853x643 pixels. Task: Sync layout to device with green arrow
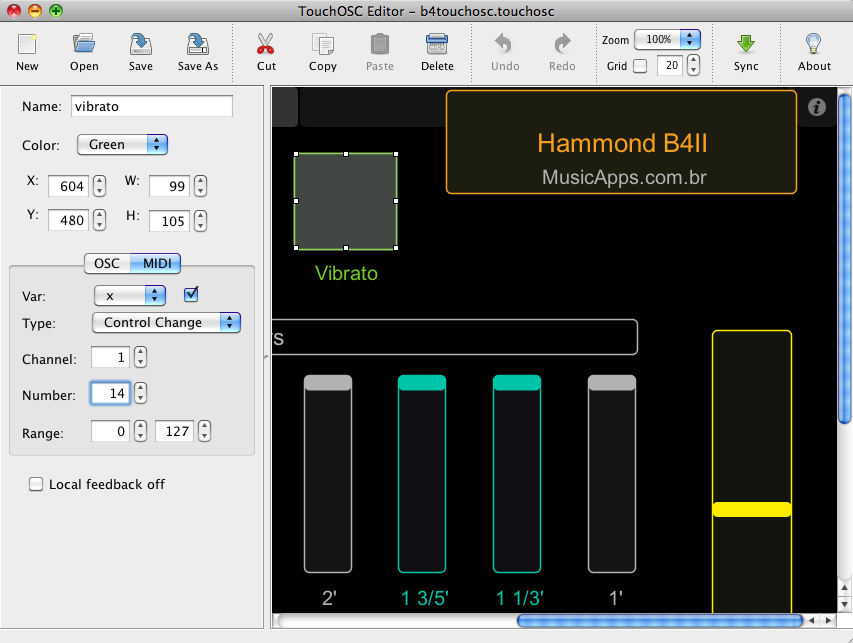[746, 44]
